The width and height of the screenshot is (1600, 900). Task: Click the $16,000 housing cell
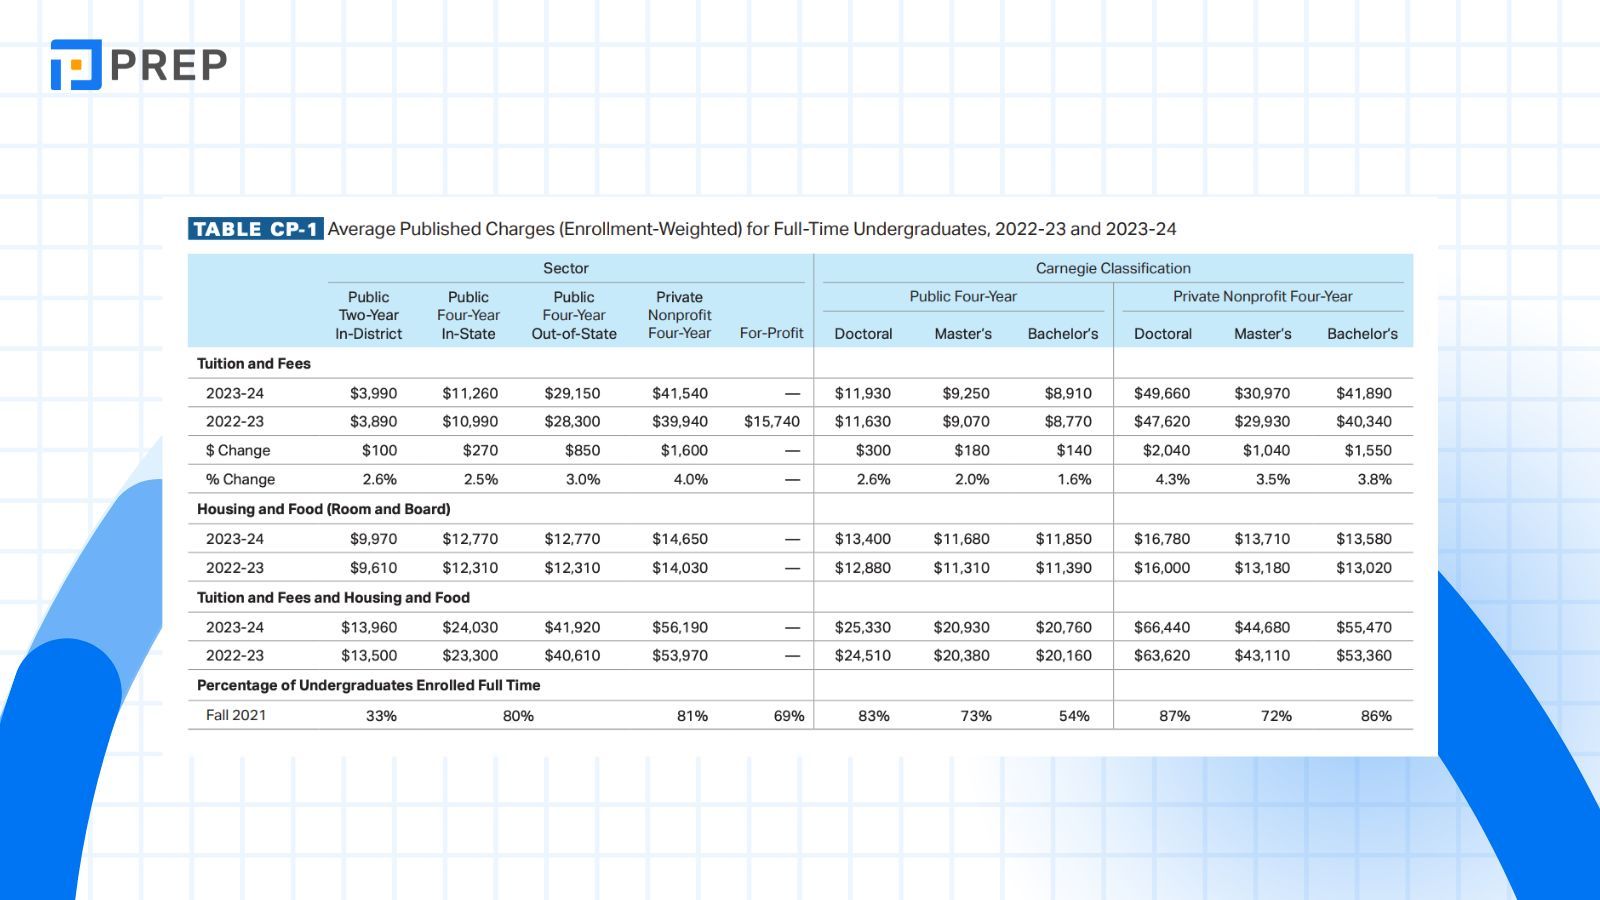[x=1162, y=567]
